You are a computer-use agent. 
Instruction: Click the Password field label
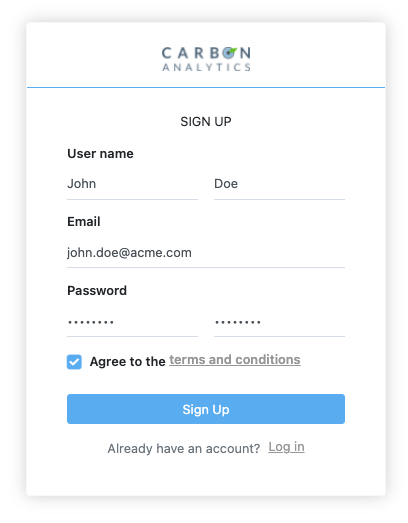point(97,291)
